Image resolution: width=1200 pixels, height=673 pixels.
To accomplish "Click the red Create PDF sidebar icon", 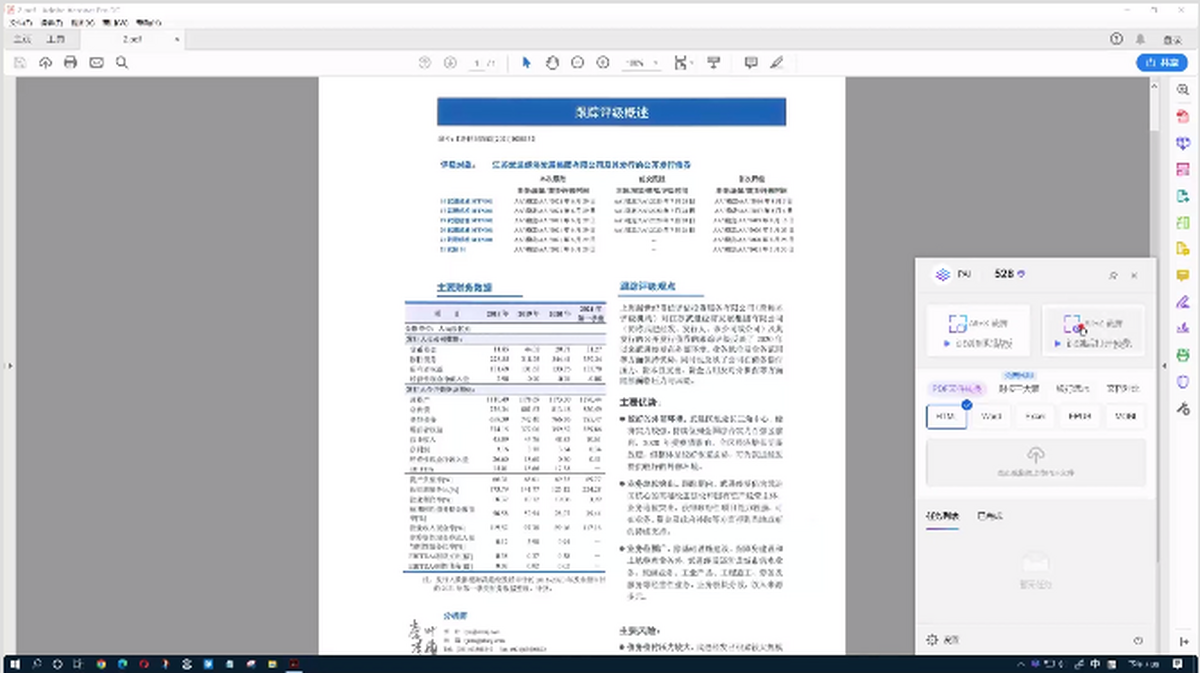I will pos(1183,117).
